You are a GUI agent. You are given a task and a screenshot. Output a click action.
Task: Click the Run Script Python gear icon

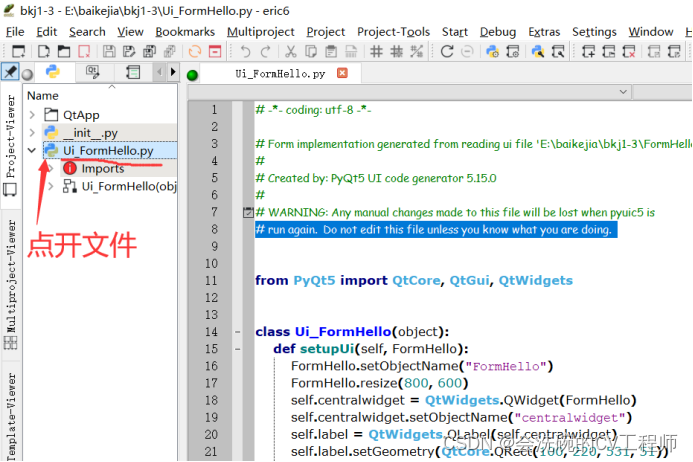[492, 51]
